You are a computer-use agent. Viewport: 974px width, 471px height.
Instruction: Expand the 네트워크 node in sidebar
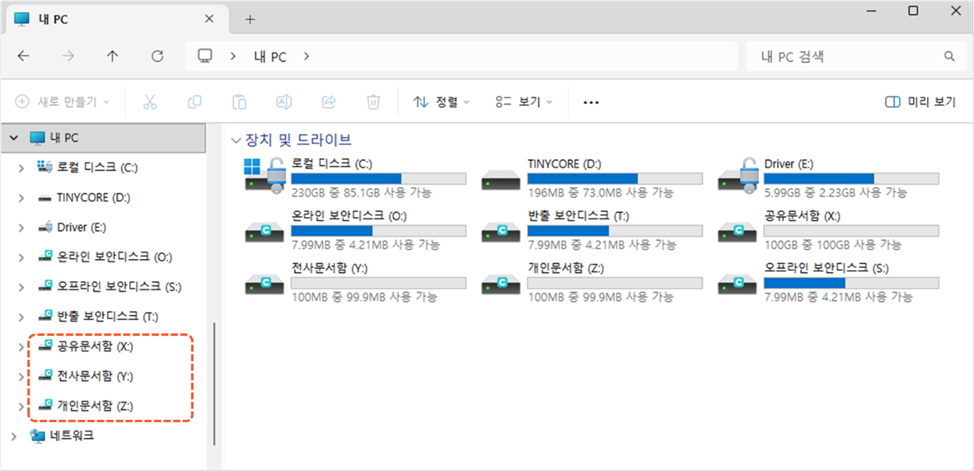pyautogui.click(x=13, y=436)
